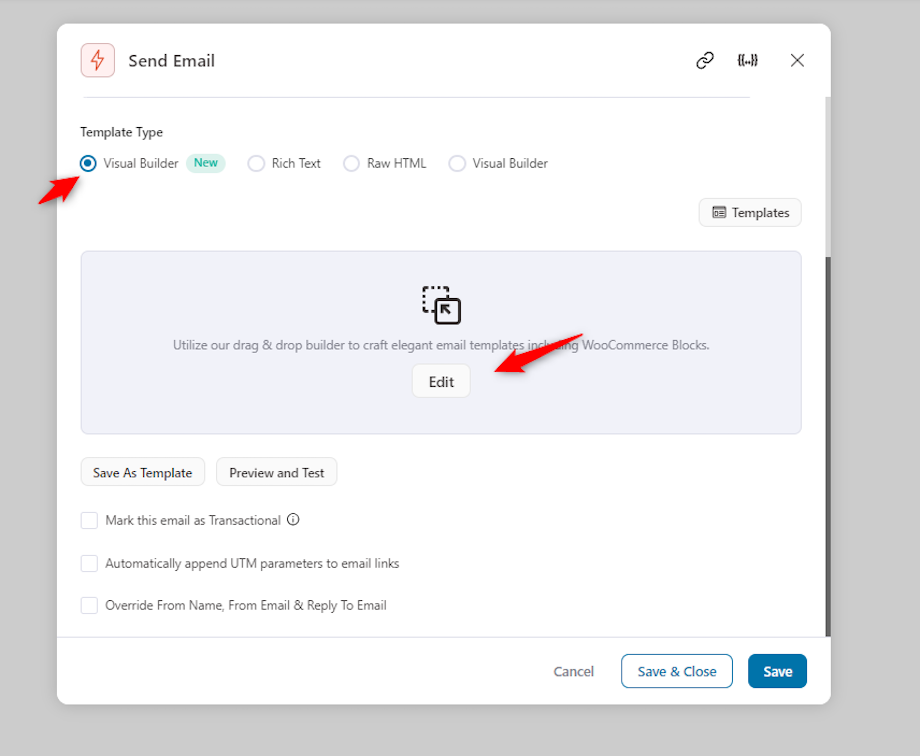The height and width of the screenshot is (756, 920).
Task: Open the Templates button
Action: click(x=750, y=212)
